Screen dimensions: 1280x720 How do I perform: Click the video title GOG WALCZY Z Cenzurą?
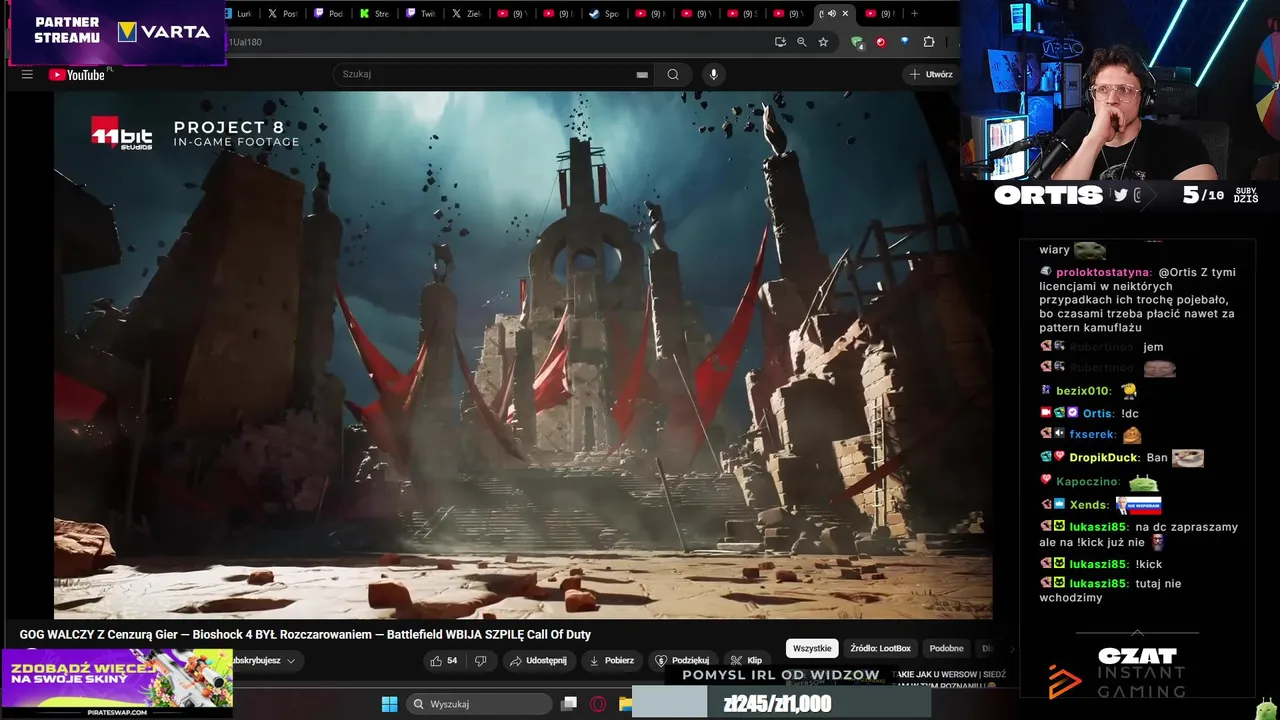[305, 635]
